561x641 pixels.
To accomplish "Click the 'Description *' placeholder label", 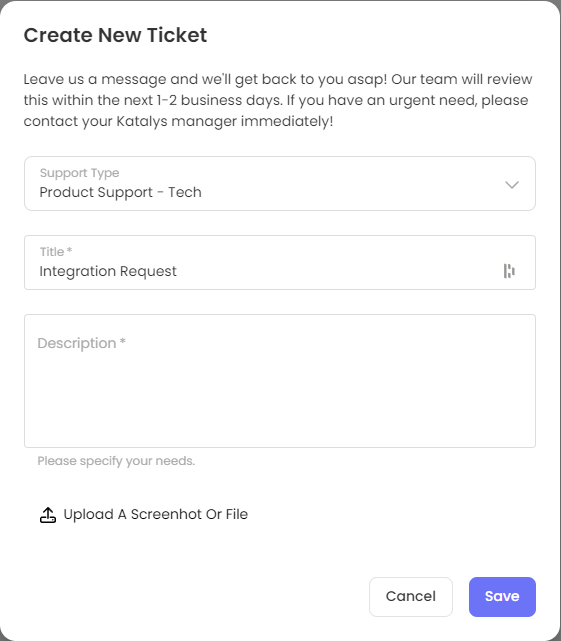I will click(81, 343).
